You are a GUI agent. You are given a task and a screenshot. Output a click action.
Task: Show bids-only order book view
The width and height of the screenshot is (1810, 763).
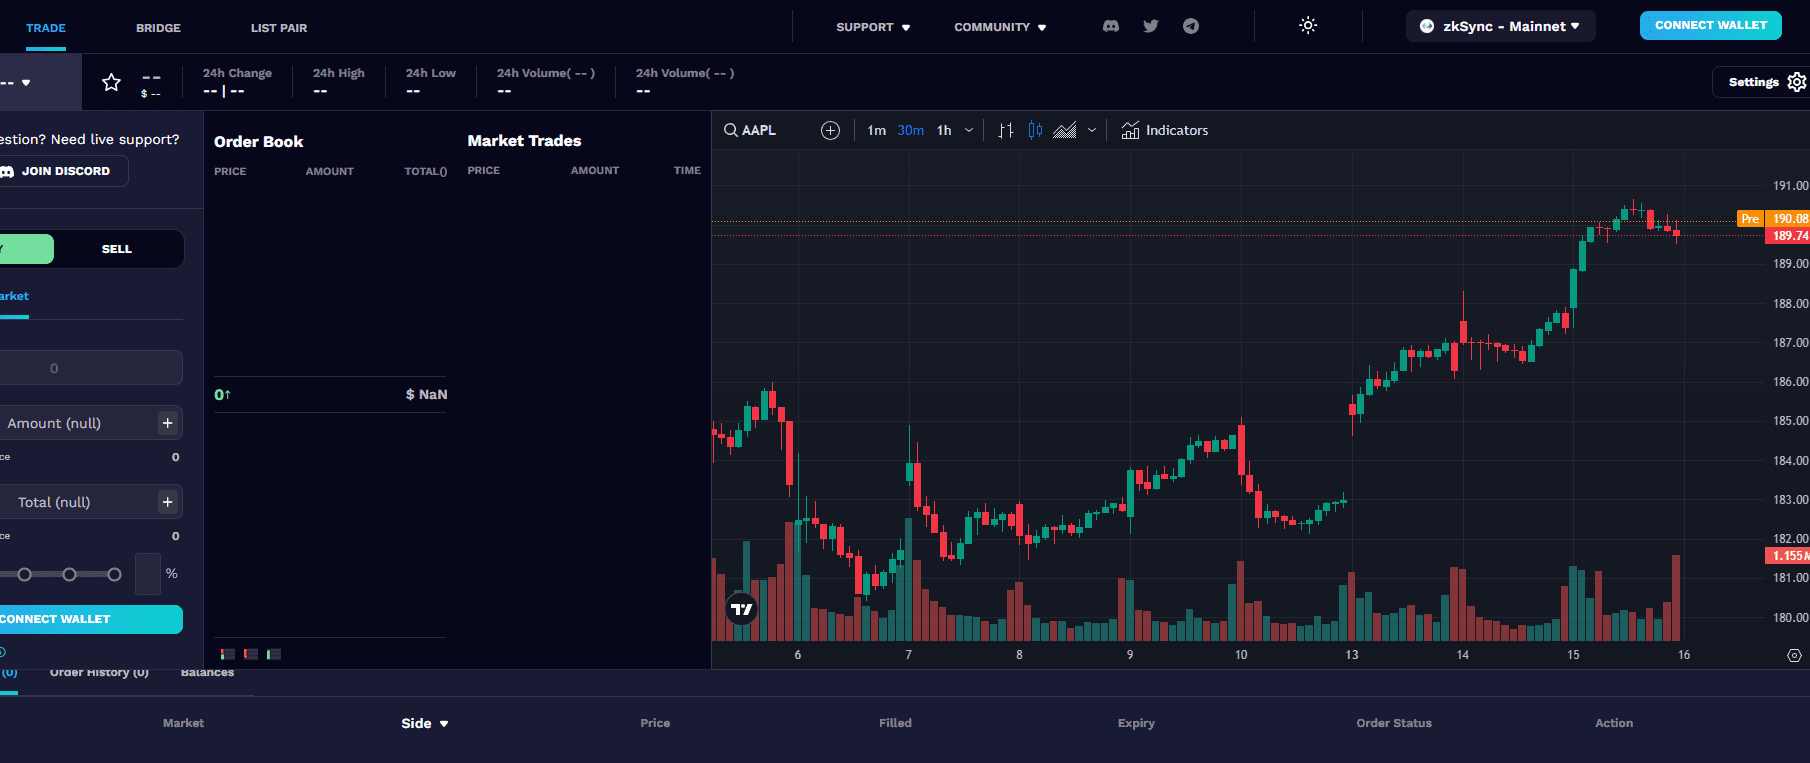274,654
